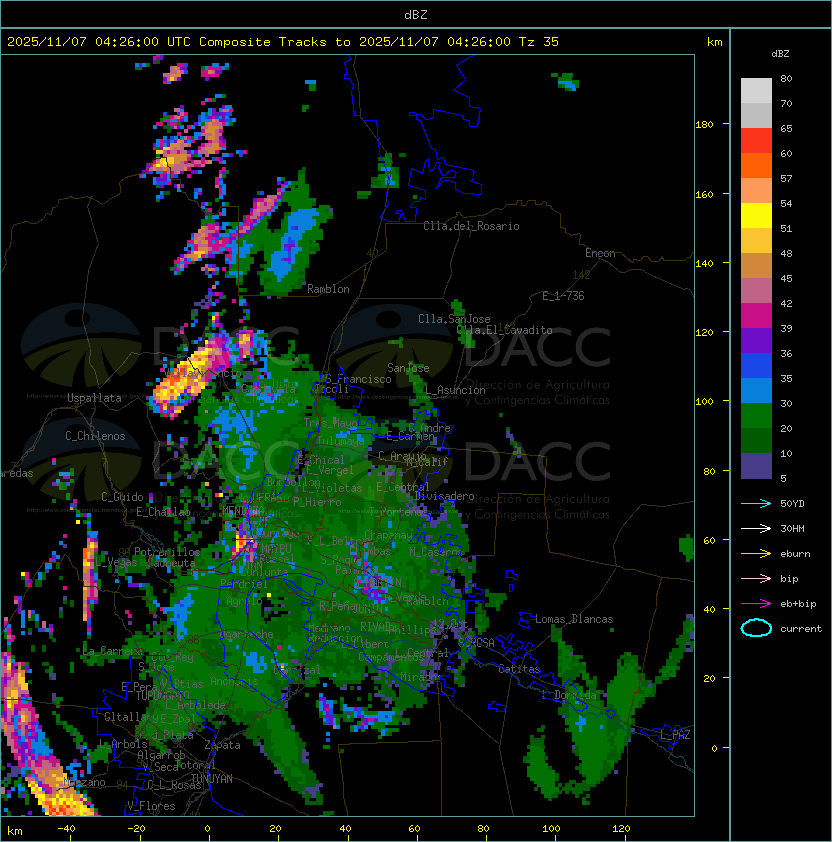Click the 'km' label at top-right of map
Viewport: 832px width, 842px height.
point(714,42)
